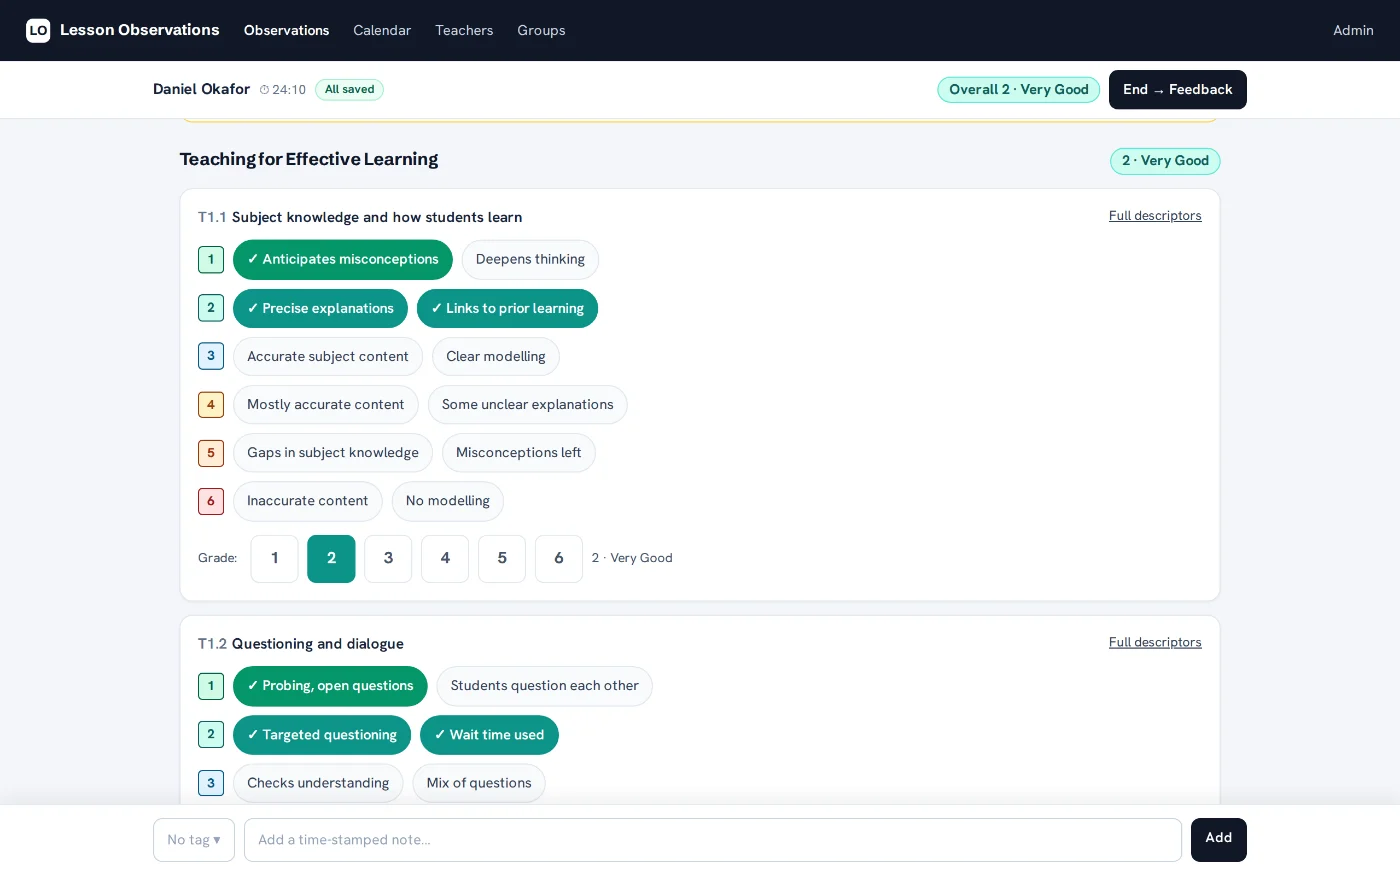
Task: Open the Observations nav tab
Action: [x=286, y=31]
